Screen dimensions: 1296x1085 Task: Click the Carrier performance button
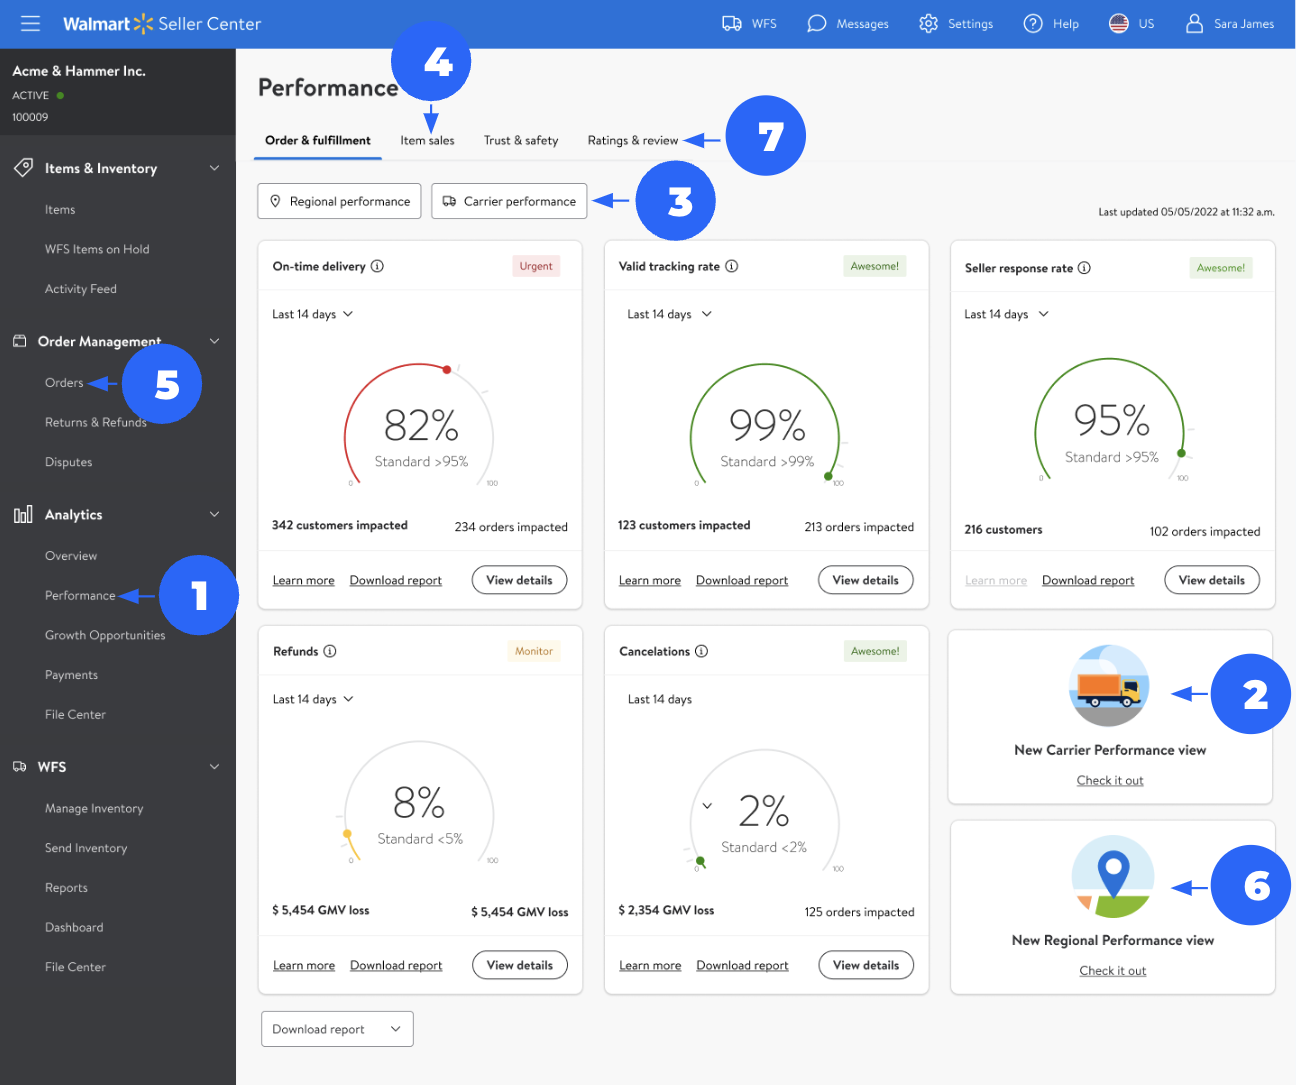point(509,201)
